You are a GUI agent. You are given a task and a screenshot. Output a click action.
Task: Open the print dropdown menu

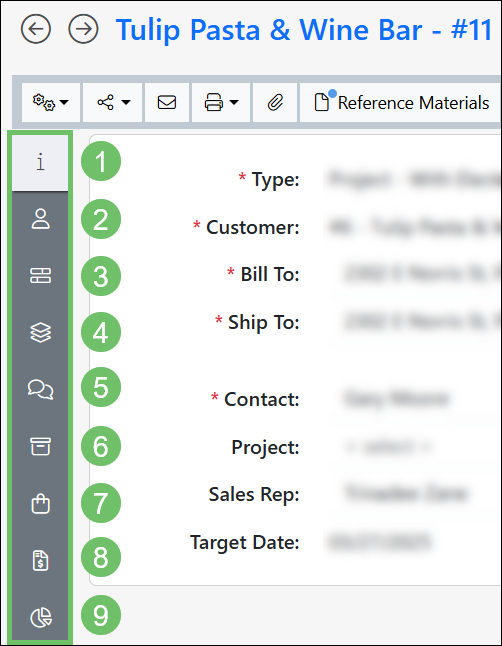point(221,103)
